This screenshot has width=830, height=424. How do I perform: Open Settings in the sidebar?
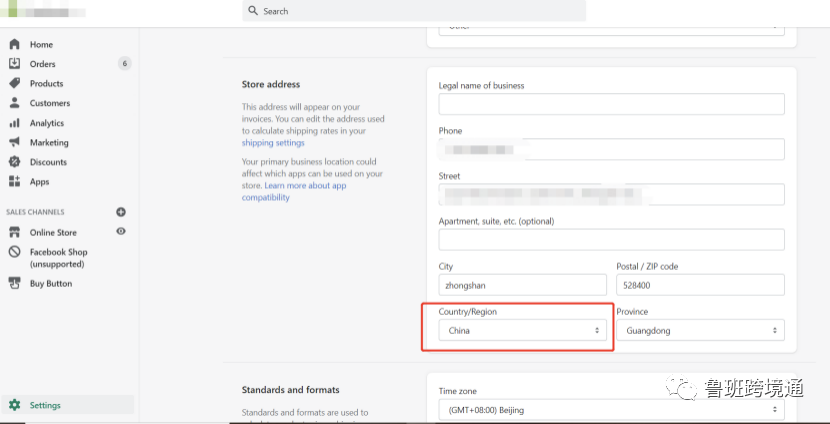point(45,405)
